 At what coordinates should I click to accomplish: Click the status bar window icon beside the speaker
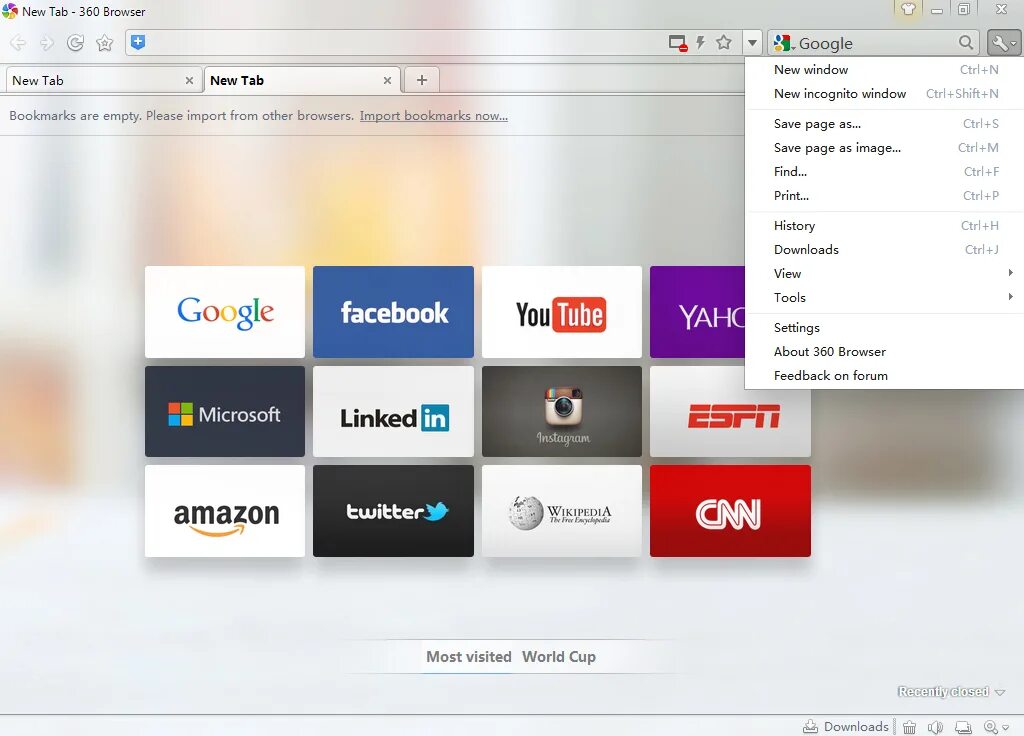[963, 727]
